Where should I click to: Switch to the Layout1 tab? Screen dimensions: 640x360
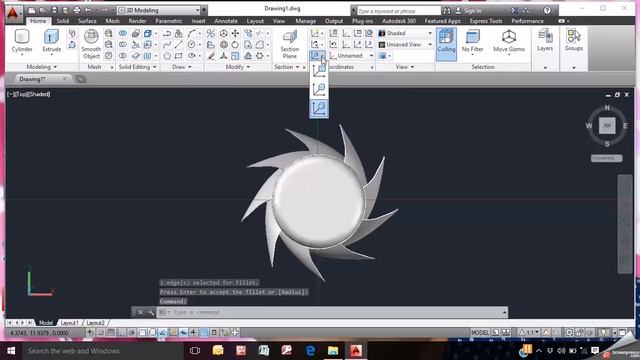(69, 323)
